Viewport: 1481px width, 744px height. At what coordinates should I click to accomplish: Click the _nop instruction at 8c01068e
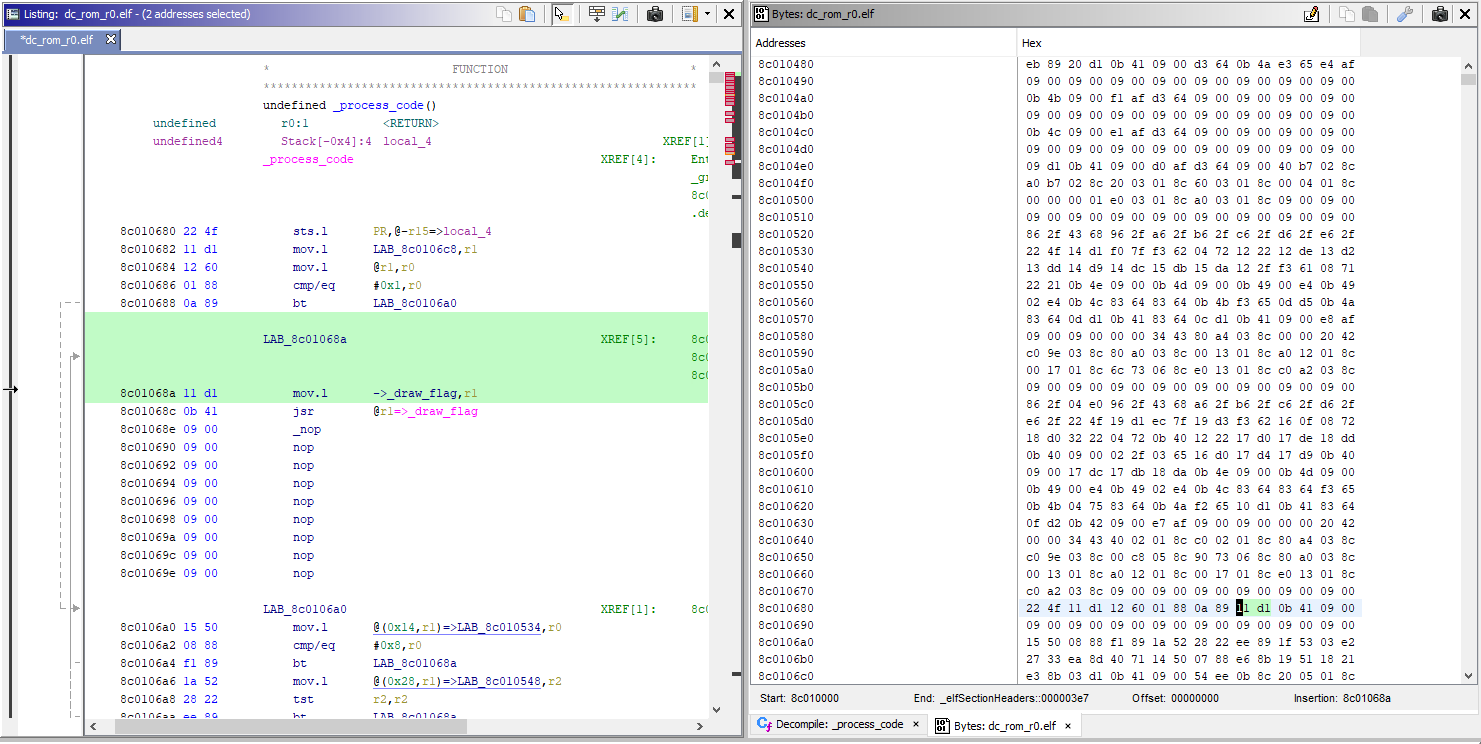pos(307,429)
